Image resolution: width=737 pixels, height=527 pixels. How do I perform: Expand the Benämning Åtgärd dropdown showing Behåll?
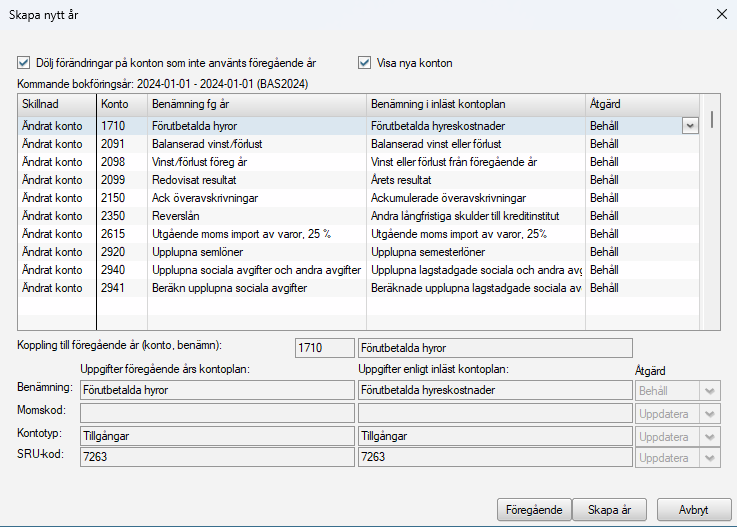click(x=710, y=391)
